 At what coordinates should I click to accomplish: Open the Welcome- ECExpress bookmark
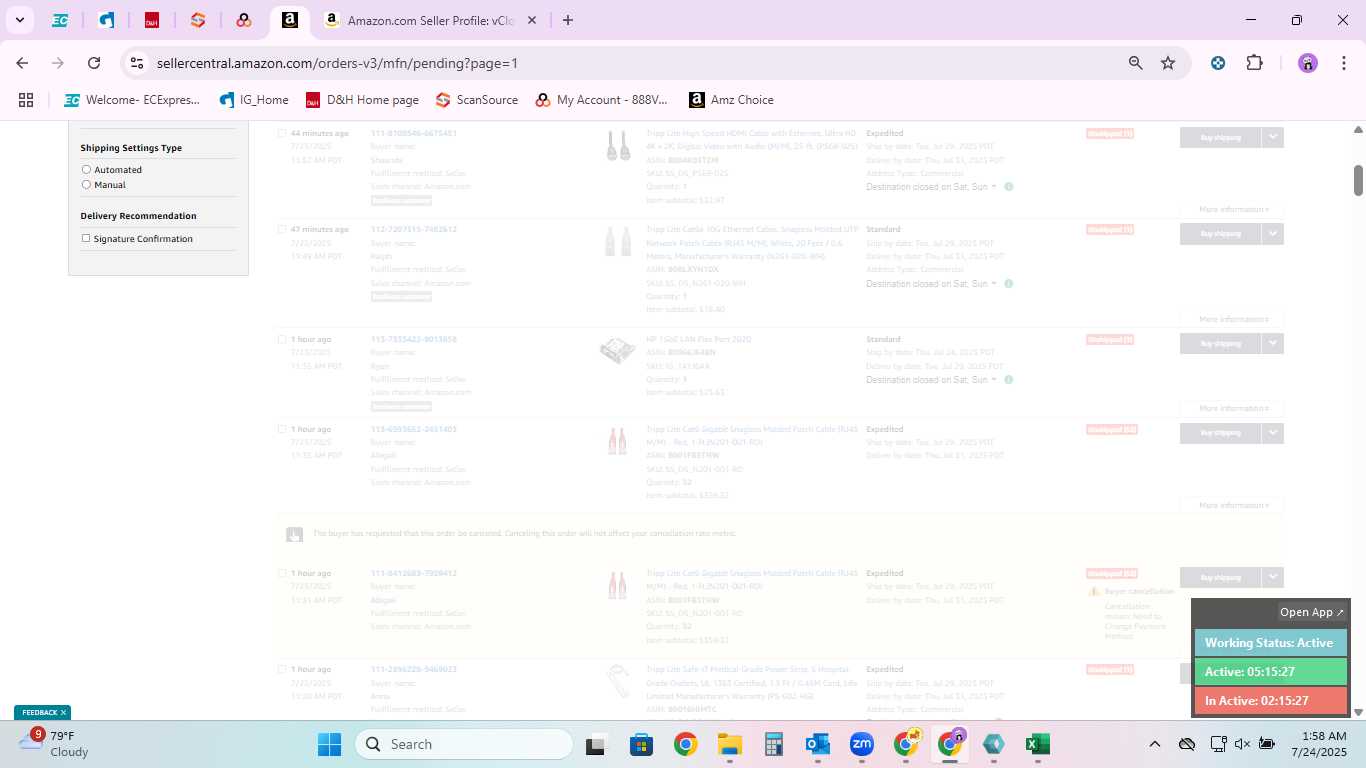132,100
